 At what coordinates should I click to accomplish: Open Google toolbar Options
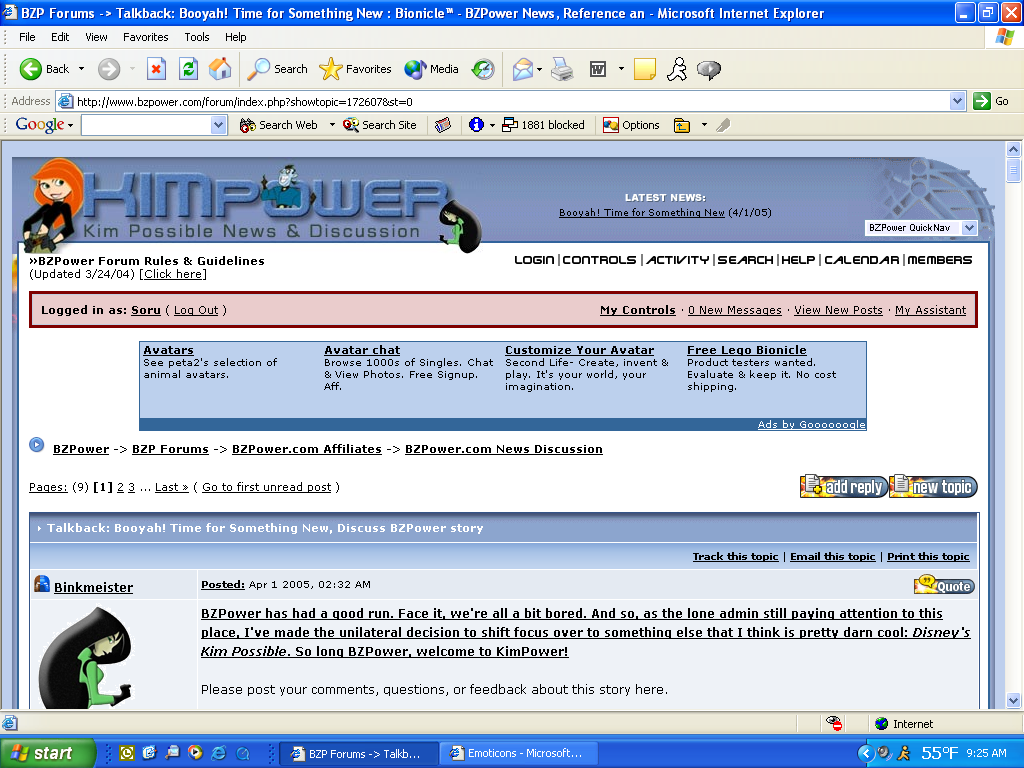(x=631, y=125)
